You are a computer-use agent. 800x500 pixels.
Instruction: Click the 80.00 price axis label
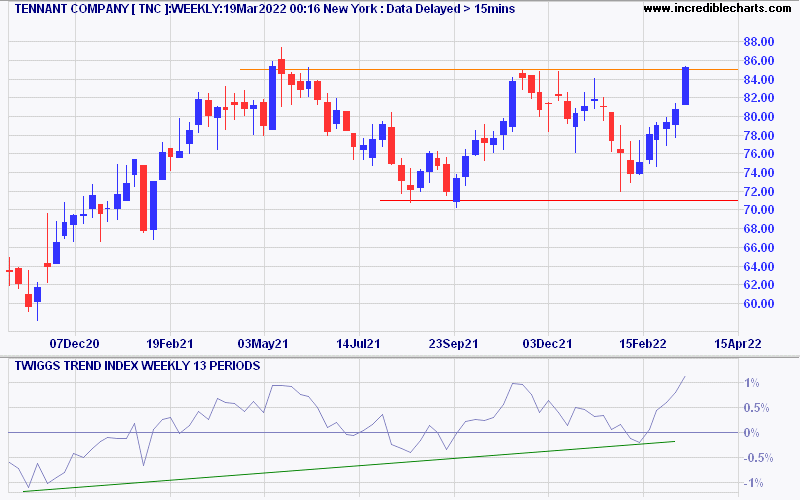758,117
